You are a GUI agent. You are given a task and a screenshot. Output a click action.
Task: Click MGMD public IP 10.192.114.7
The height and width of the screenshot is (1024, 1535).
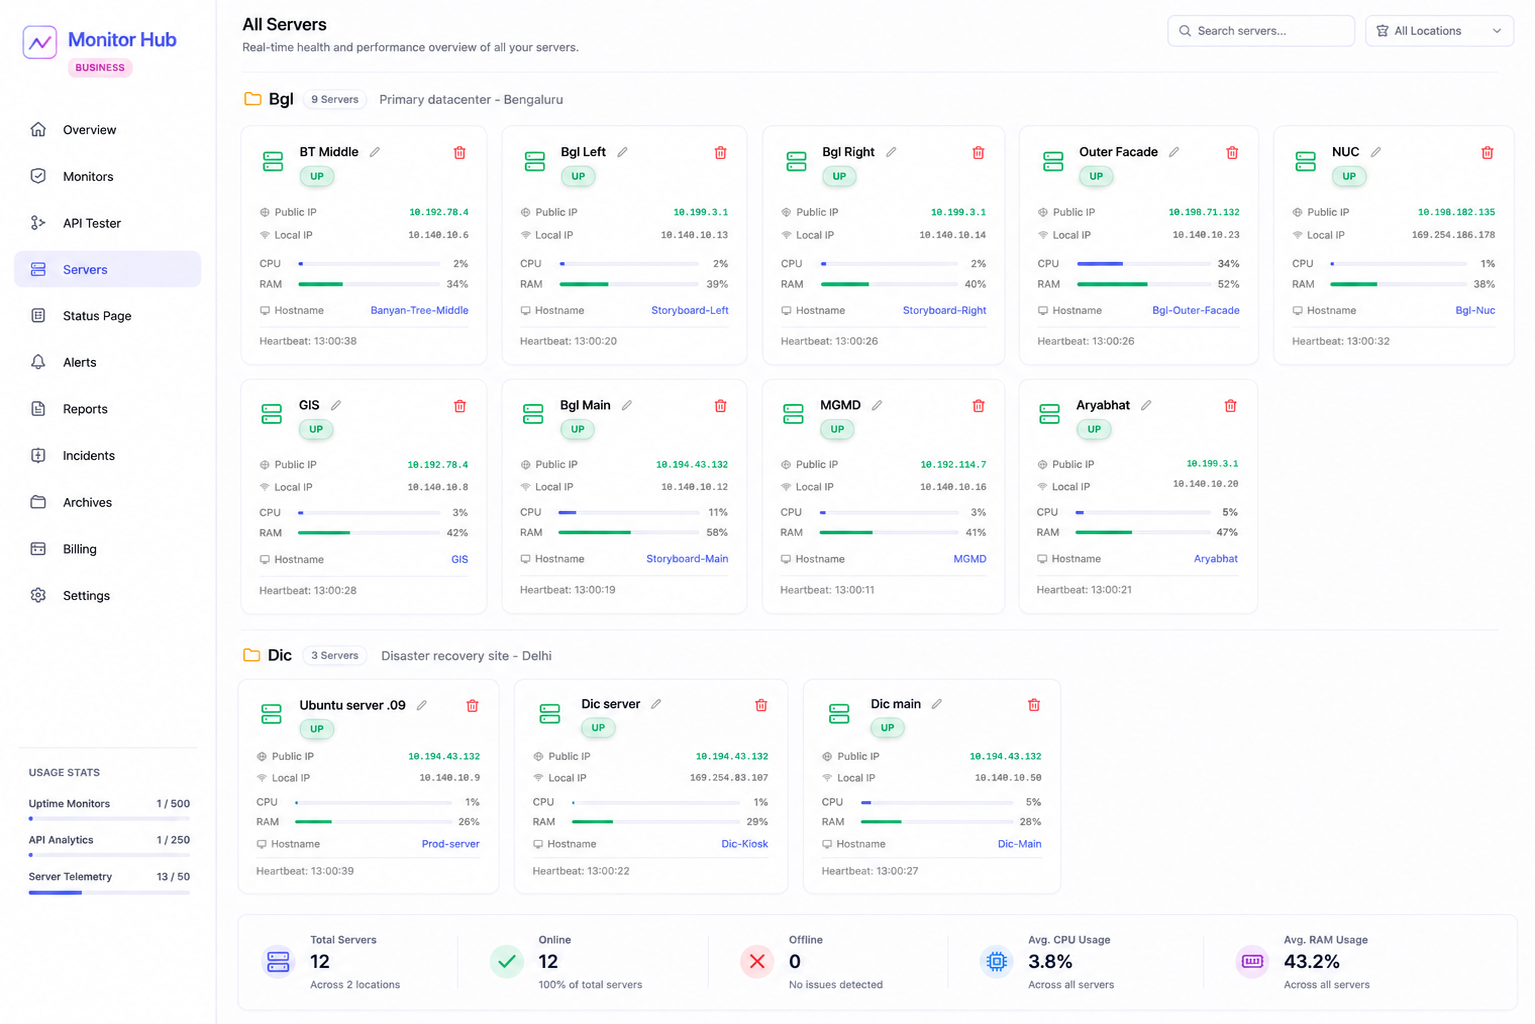pos(953,465)
